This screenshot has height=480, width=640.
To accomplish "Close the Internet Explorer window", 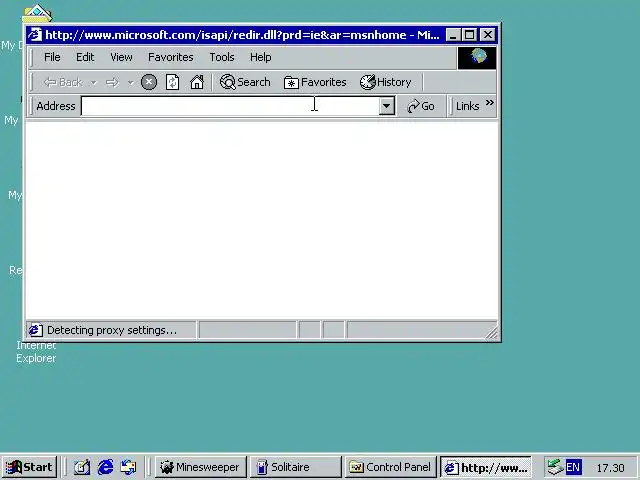I will point(488,35).
